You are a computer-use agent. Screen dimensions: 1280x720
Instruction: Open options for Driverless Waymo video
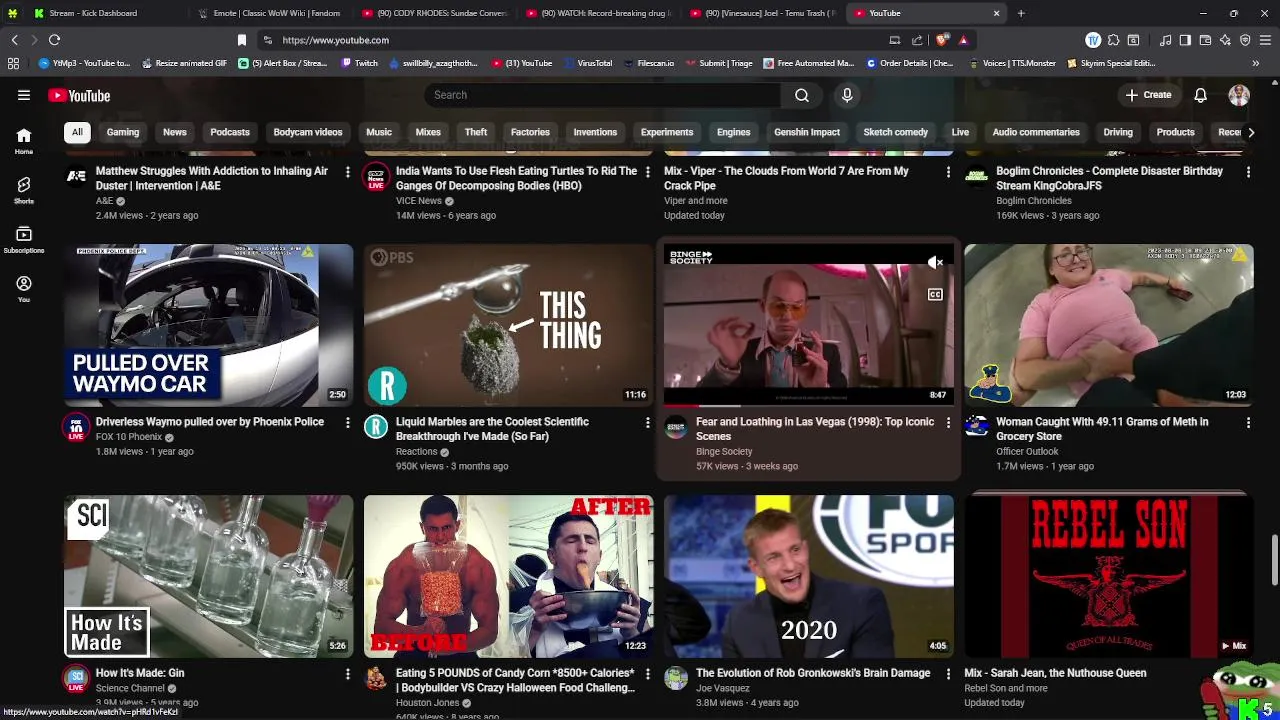coord(348,423)
